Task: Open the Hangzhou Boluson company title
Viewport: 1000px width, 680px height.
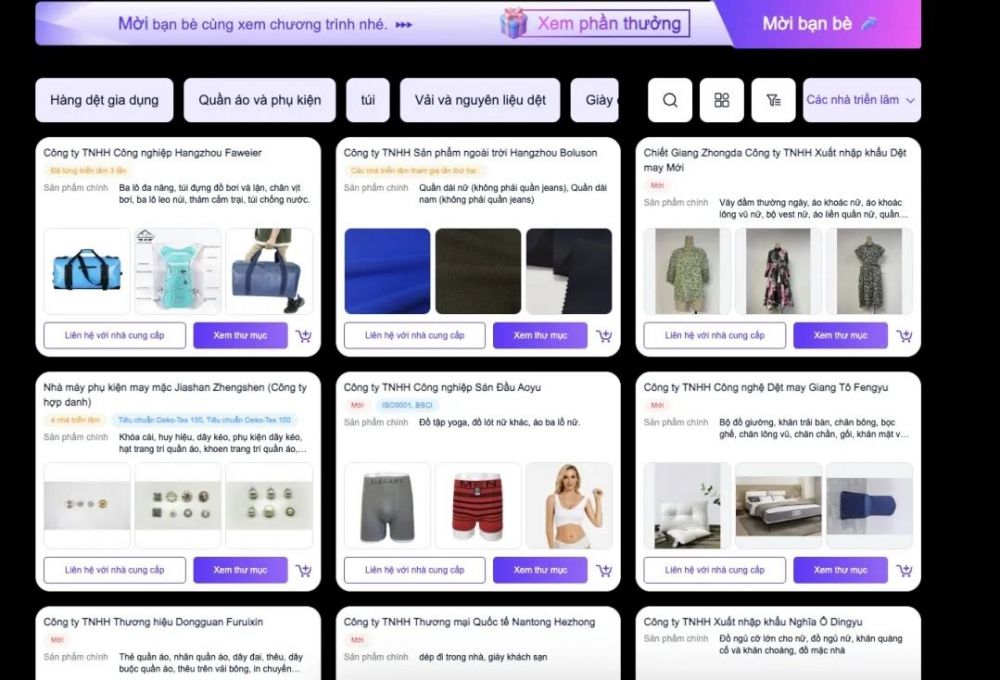Action: pyautogui.click(x=471, y=153)
